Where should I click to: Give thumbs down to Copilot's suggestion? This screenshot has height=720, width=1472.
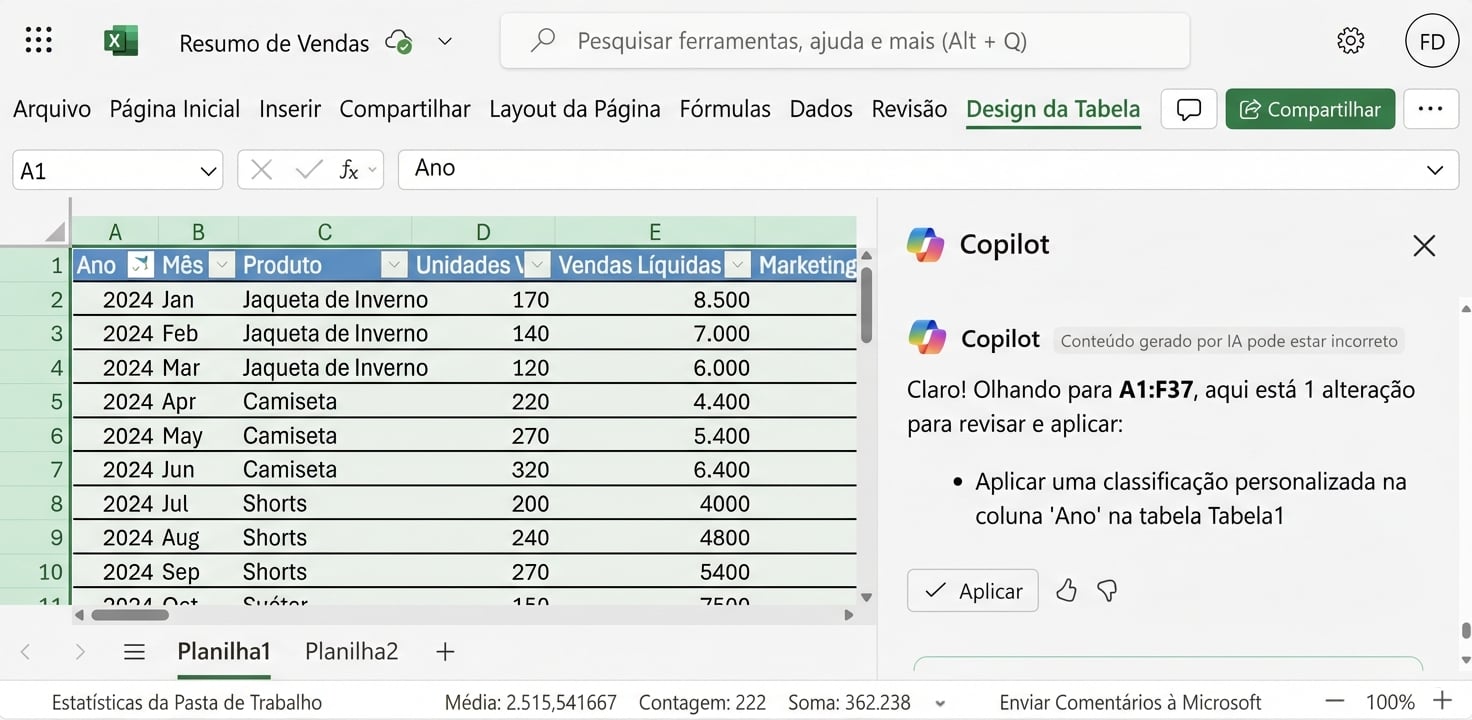(1106, 591)
